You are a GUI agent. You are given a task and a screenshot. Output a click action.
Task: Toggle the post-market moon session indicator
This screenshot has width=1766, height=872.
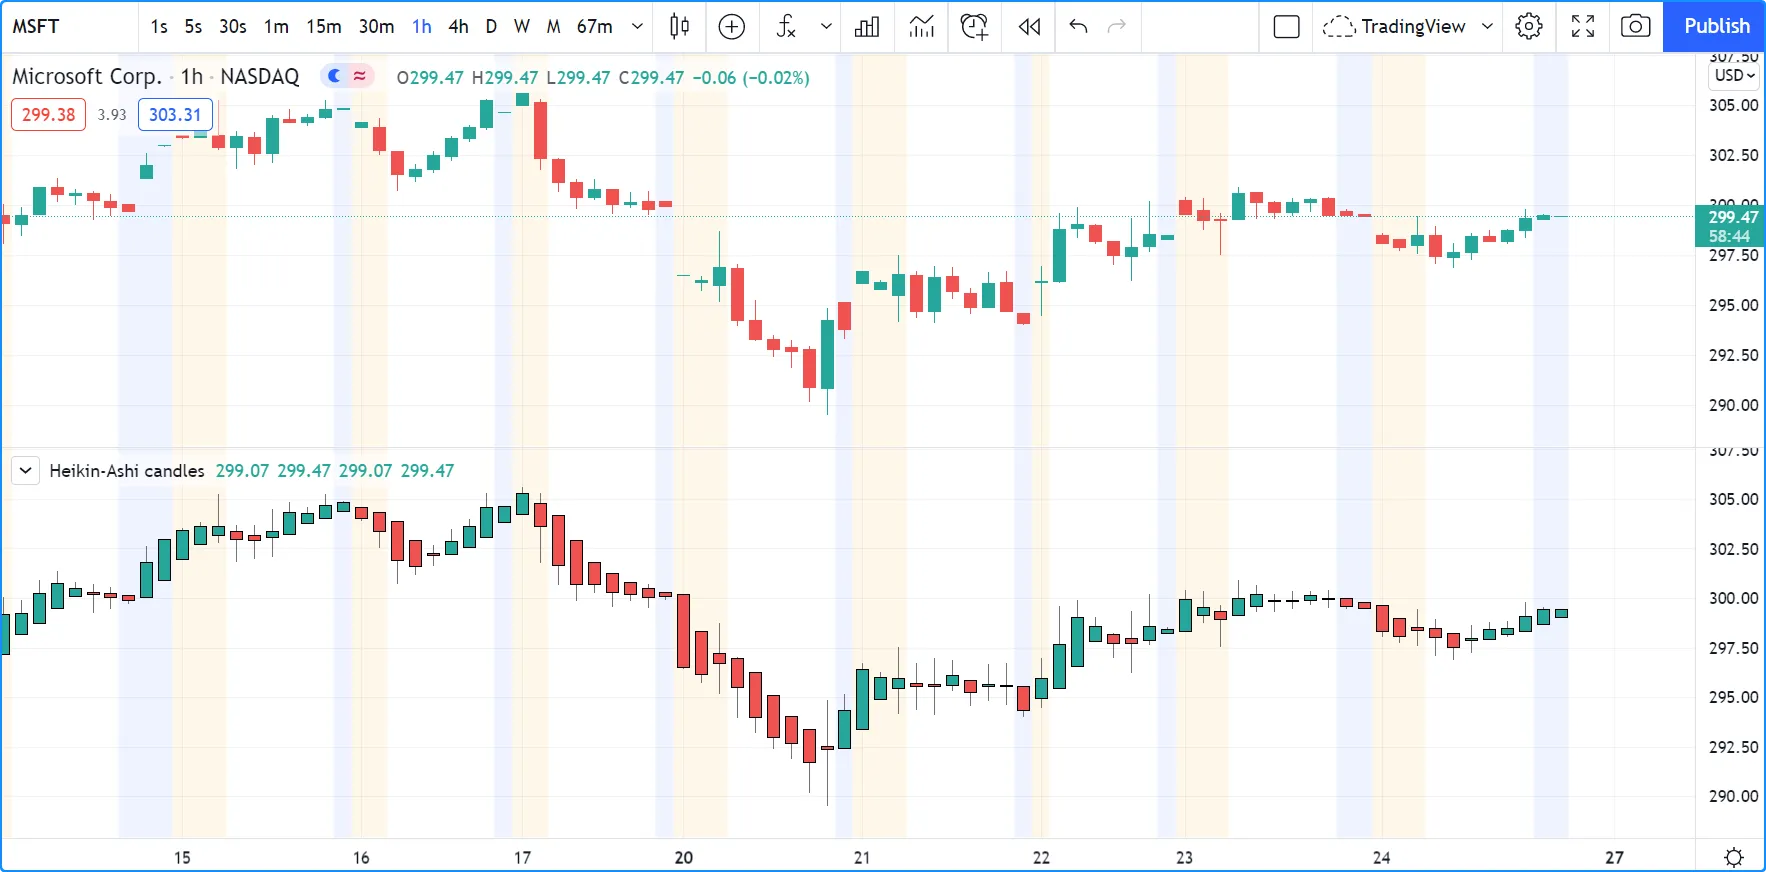(x=335, y=76)
